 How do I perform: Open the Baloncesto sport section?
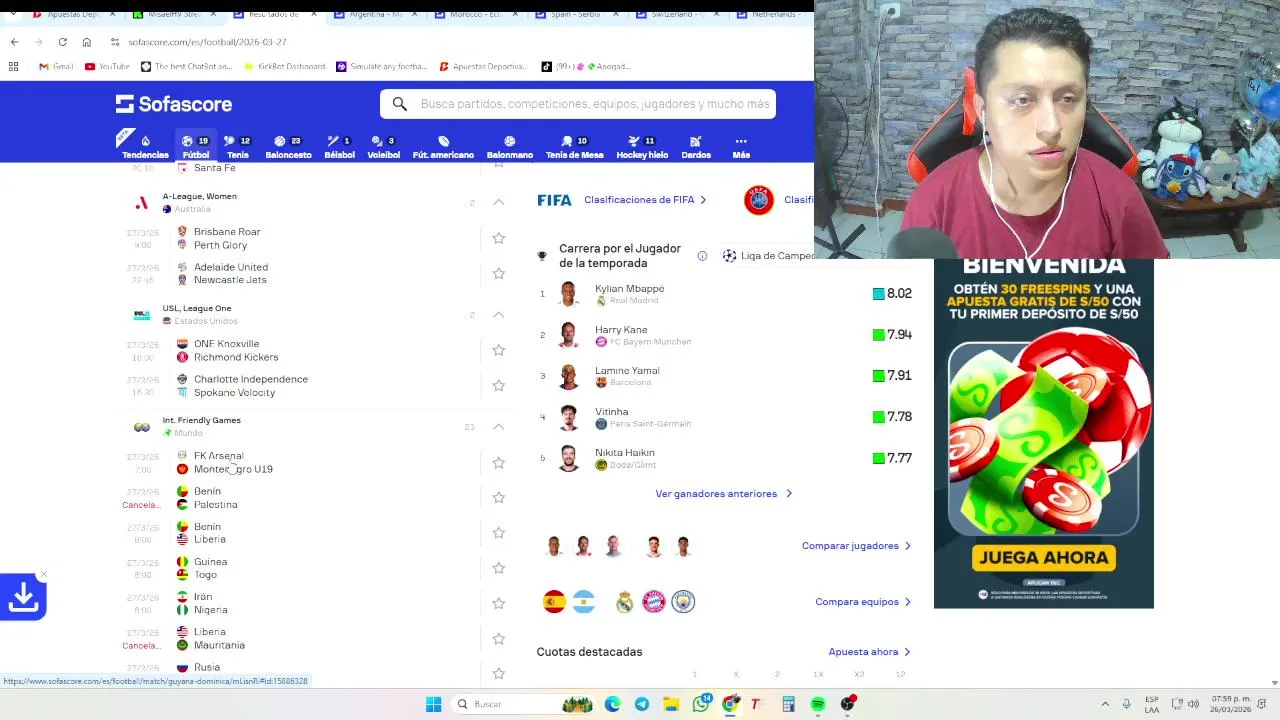[x=288, y=147]
